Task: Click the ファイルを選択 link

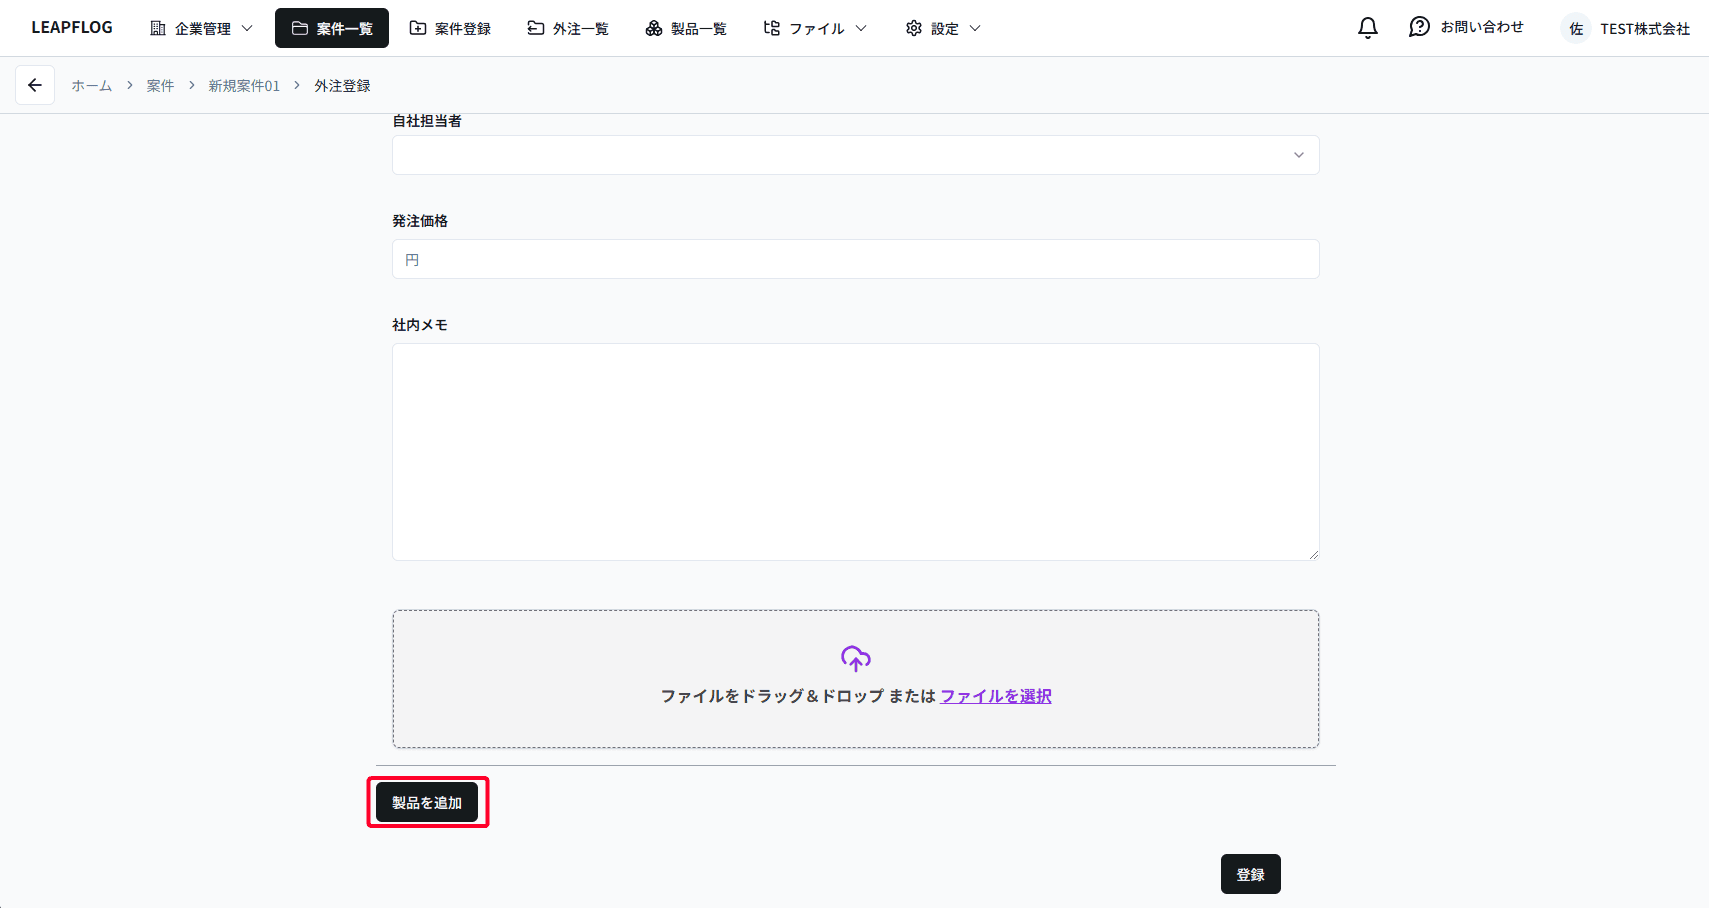Action: coord(995,696)
